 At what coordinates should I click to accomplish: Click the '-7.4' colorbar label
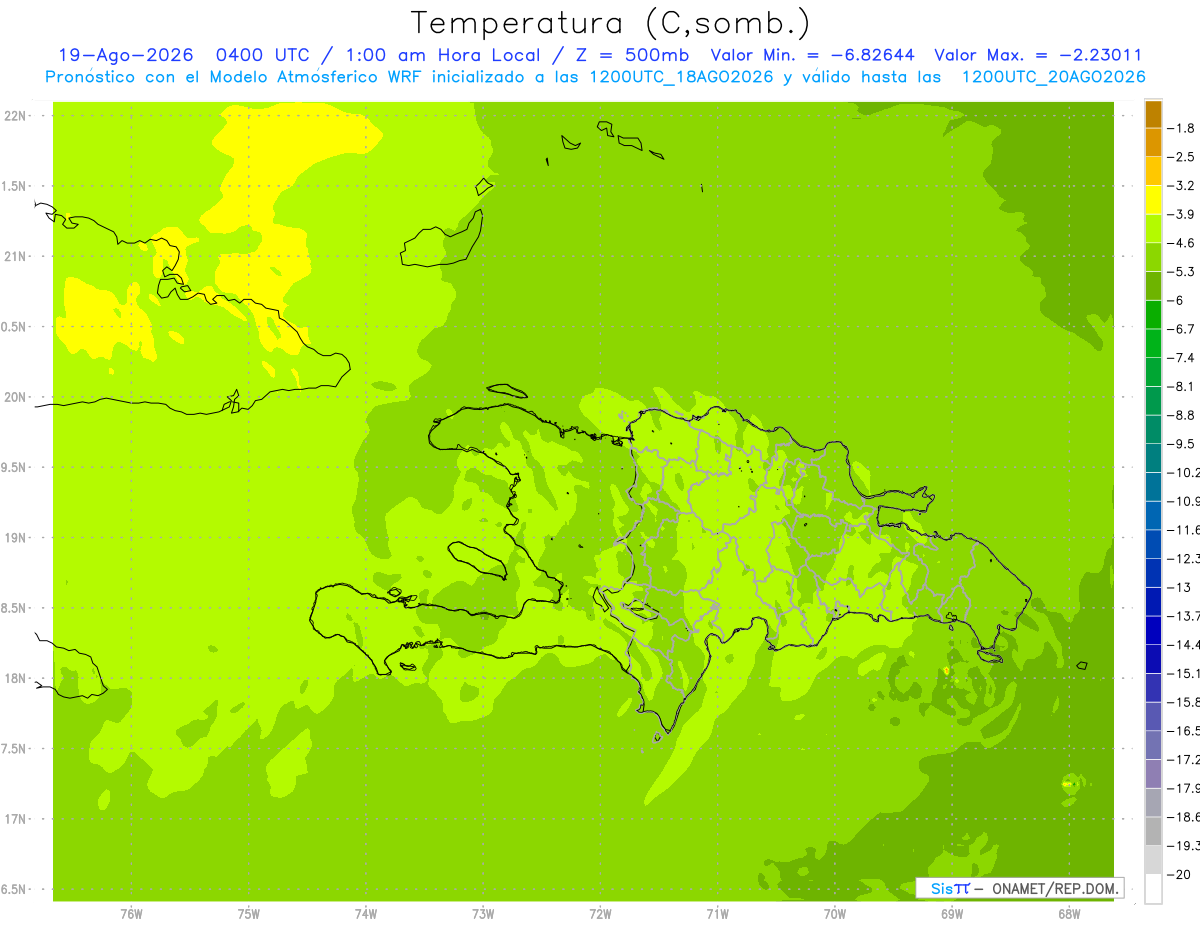1181,358
